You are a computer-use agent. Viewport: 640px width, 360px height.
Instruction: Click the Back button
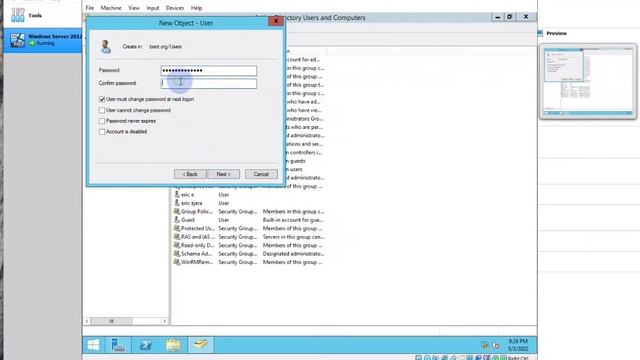click(190, 174)
